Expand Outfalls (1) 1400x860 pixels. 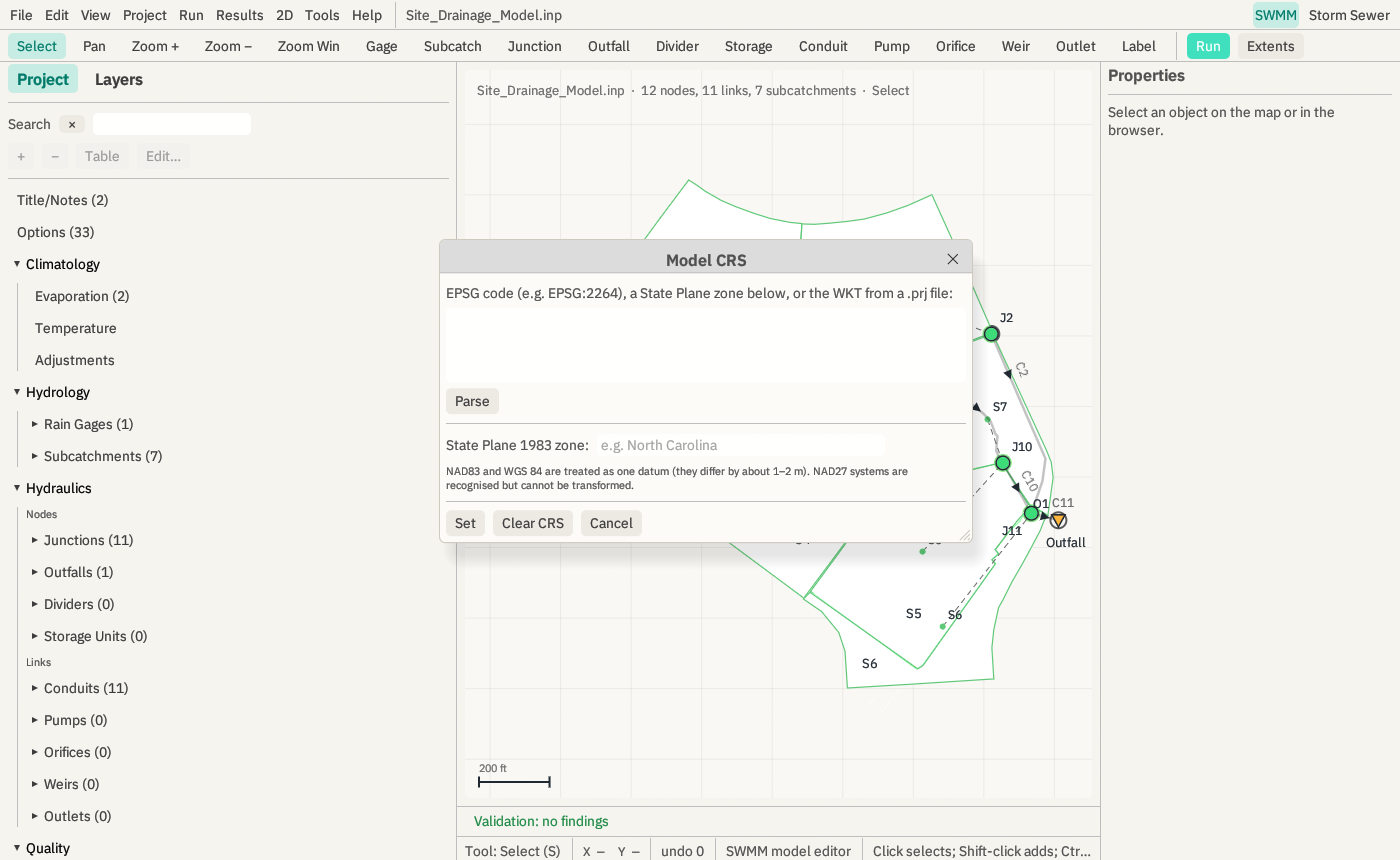pos(35,572)
